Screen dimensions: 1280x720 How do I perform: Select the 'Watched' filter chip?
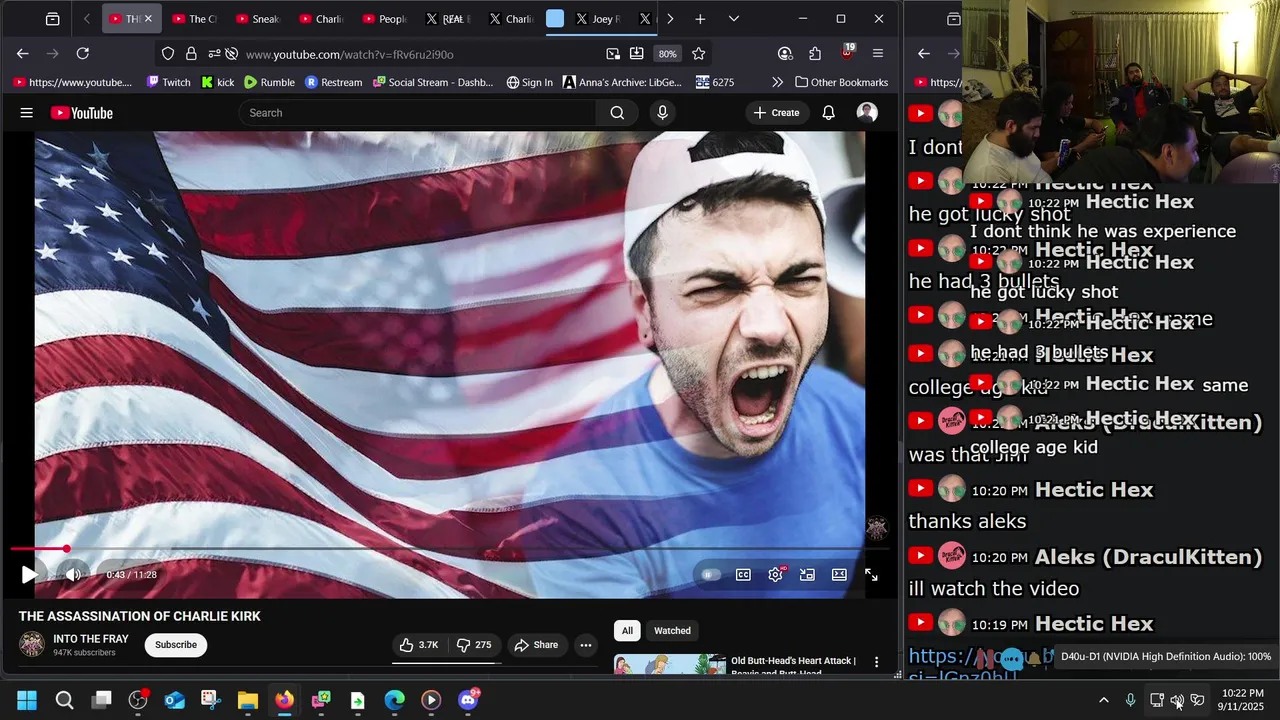point(672,631)
